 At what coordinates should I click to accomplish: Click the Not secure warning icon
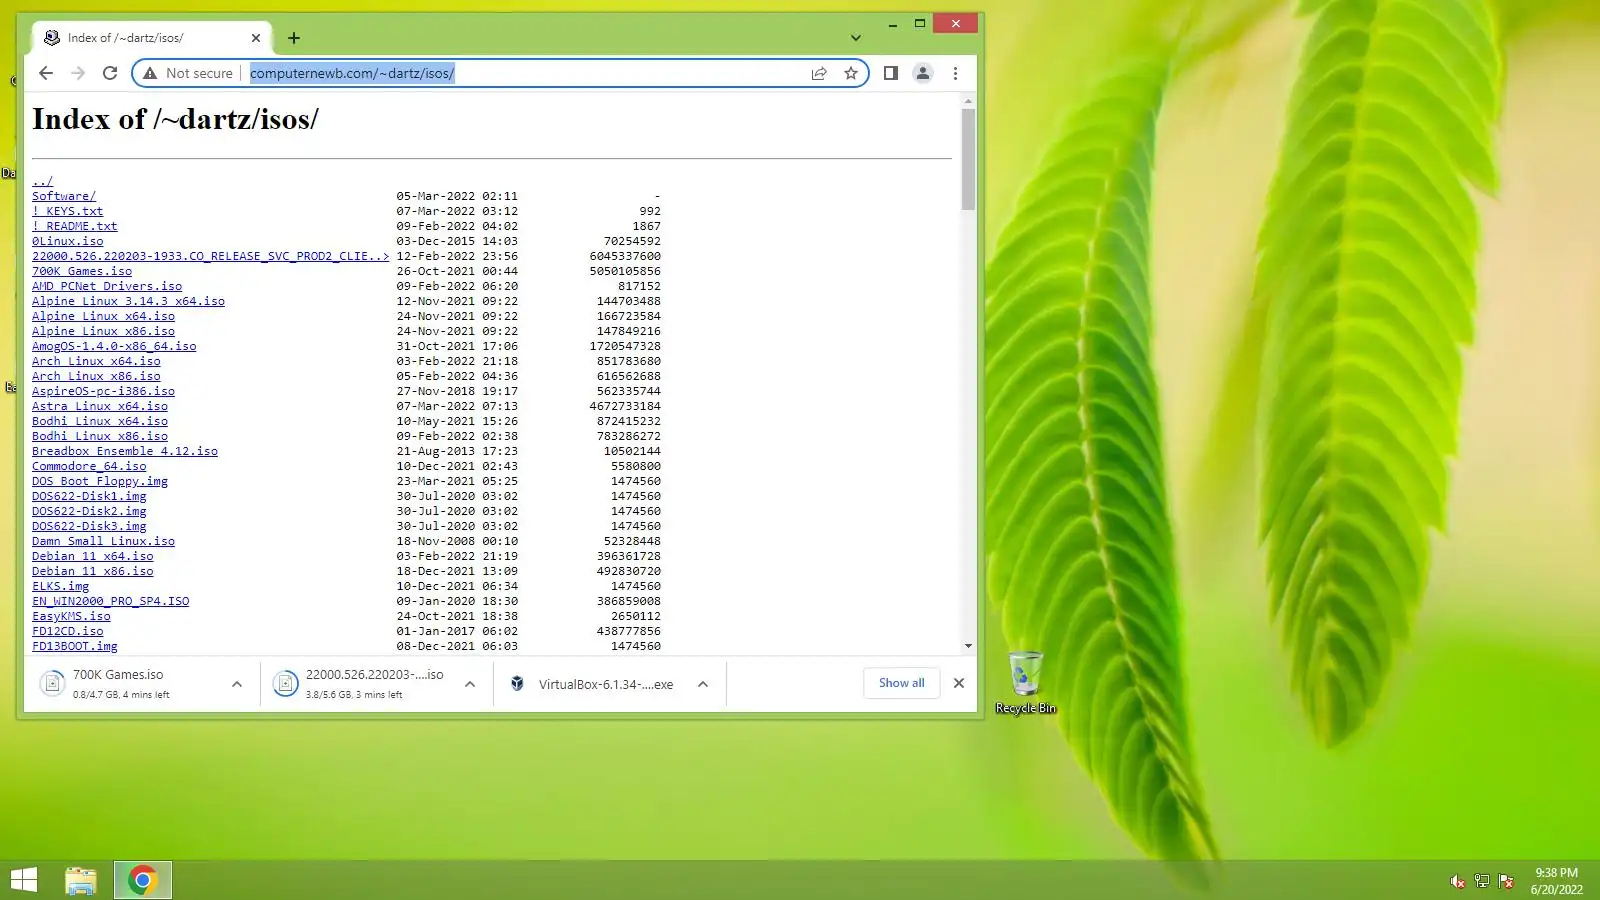pyautogui.click(x=150, y=73)
